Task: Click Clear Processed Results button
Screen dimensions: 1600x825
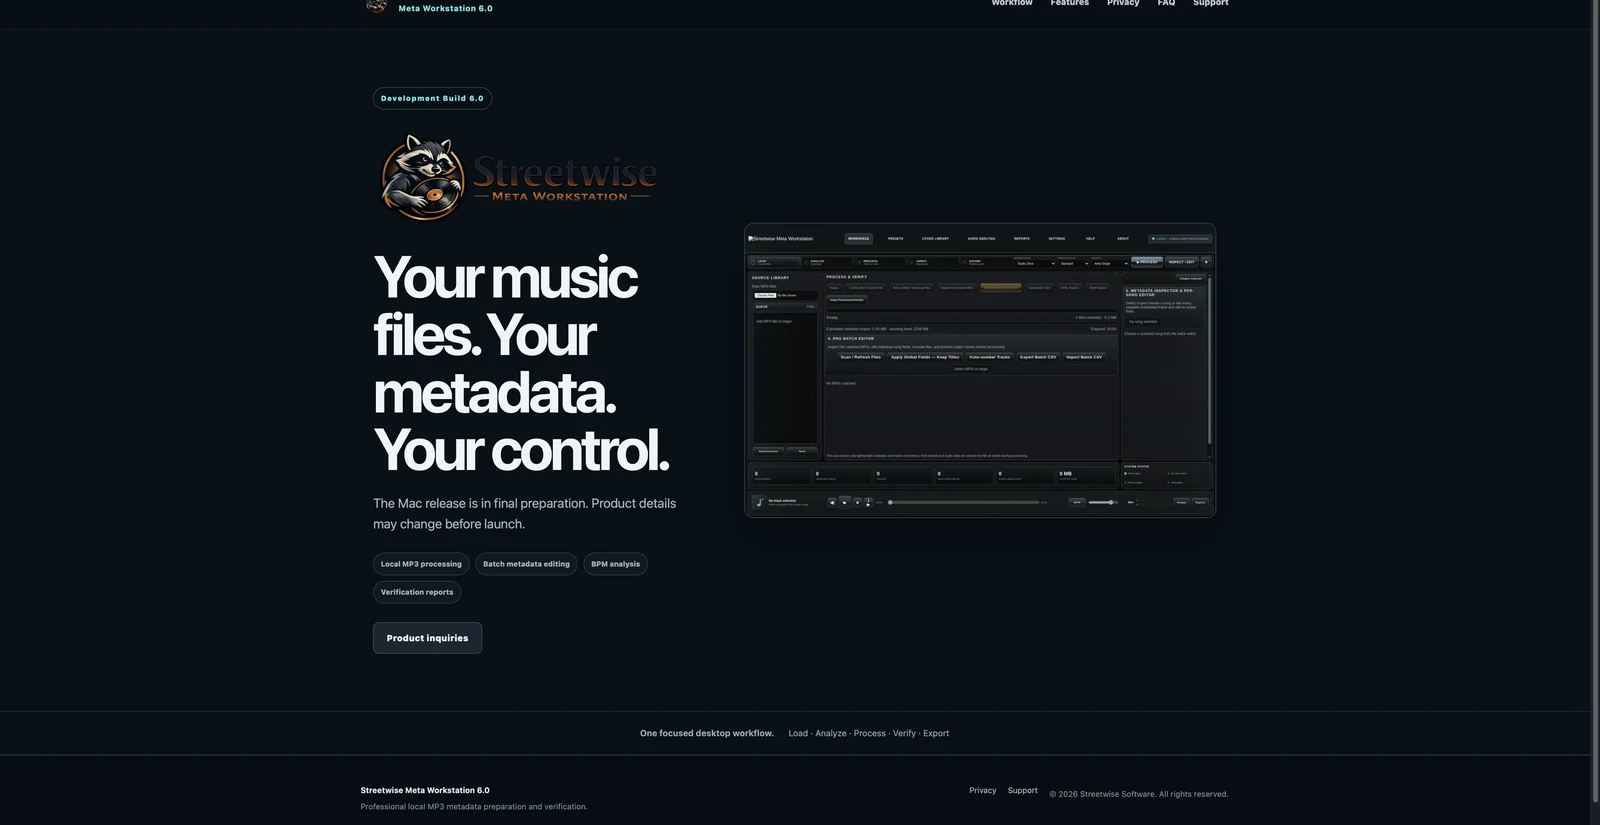Action: click(847, 299)
